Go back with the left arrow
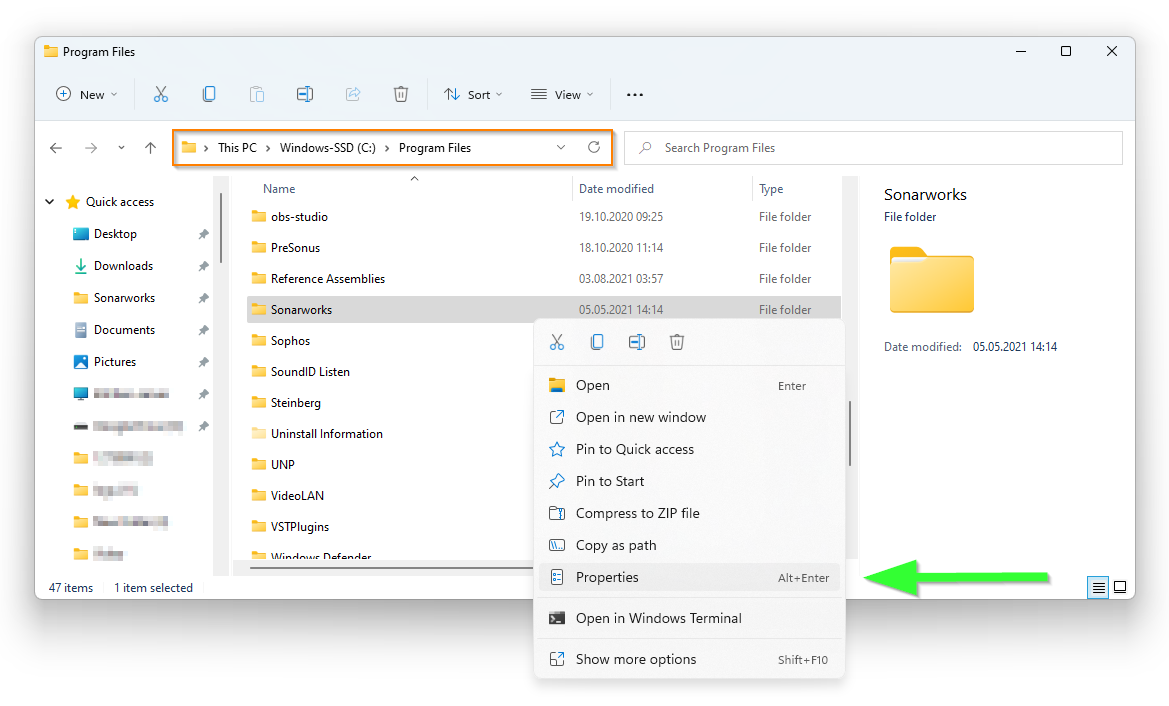1169x706 pixels. pos(56,148)
